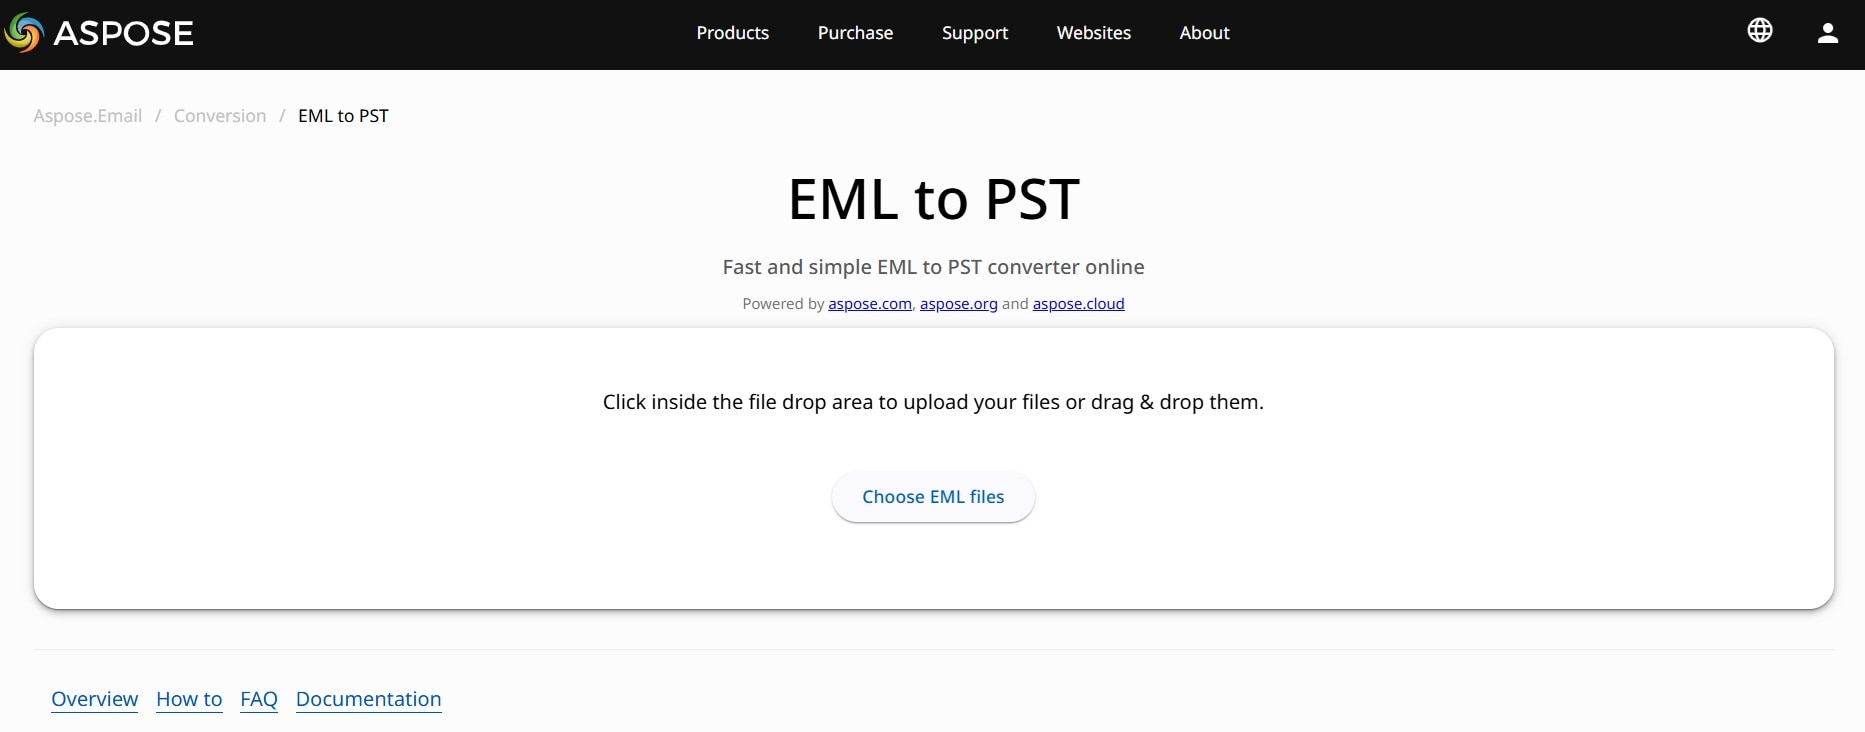Image resolution: width=1865 pixels, height=732 pixels.
Task: Open the Websites menu
Action: 1094,33
